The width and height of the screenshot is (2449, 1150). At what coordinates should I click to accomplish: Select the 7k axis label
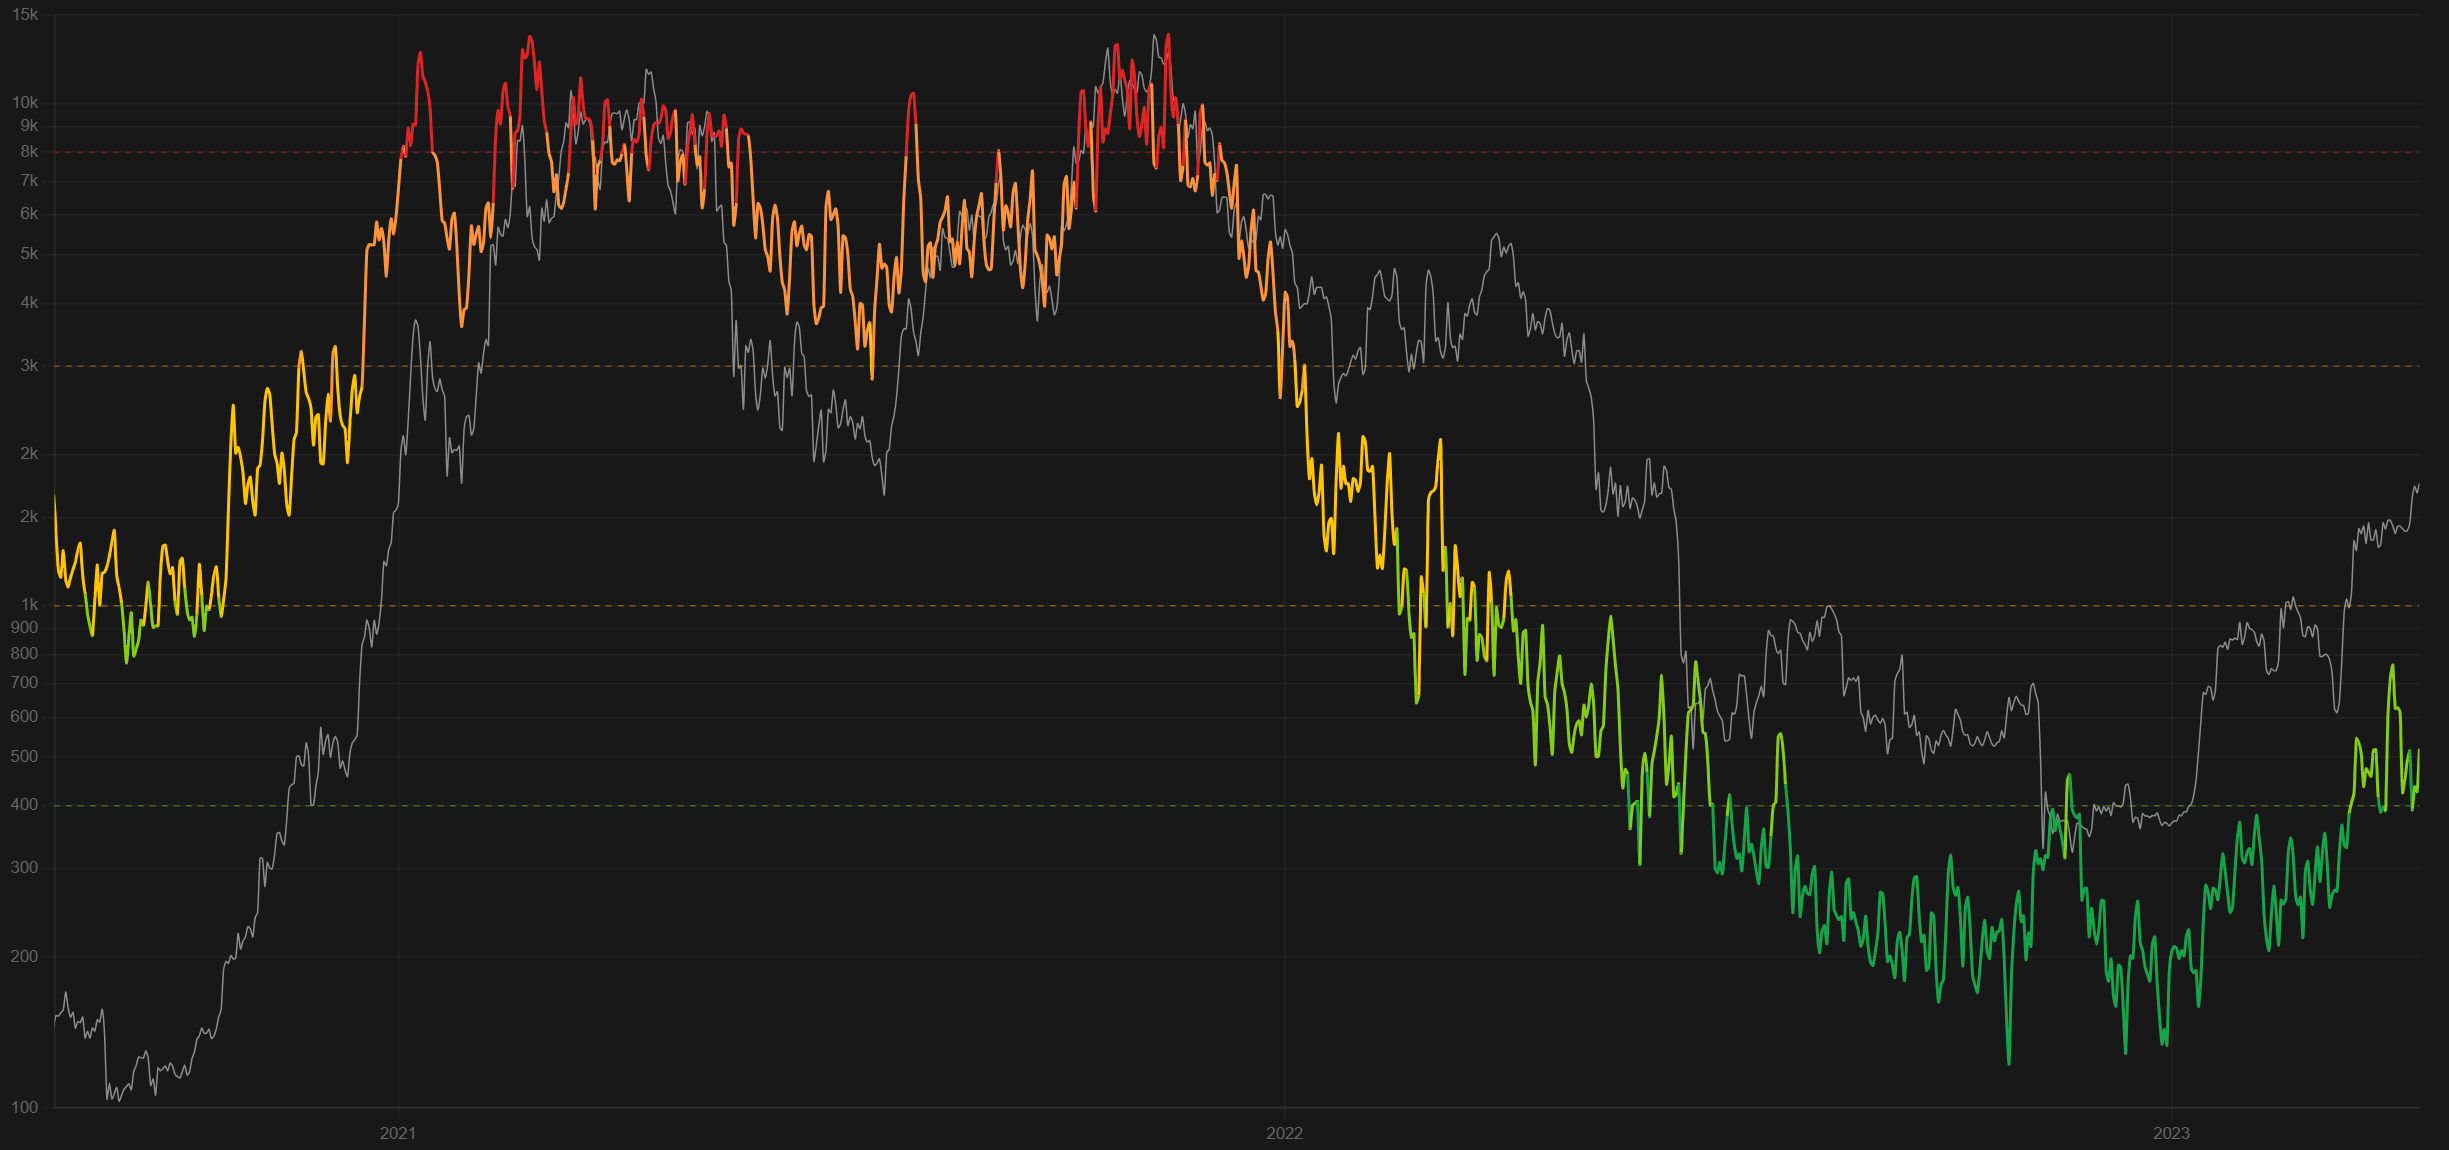(x=29, y=181)
